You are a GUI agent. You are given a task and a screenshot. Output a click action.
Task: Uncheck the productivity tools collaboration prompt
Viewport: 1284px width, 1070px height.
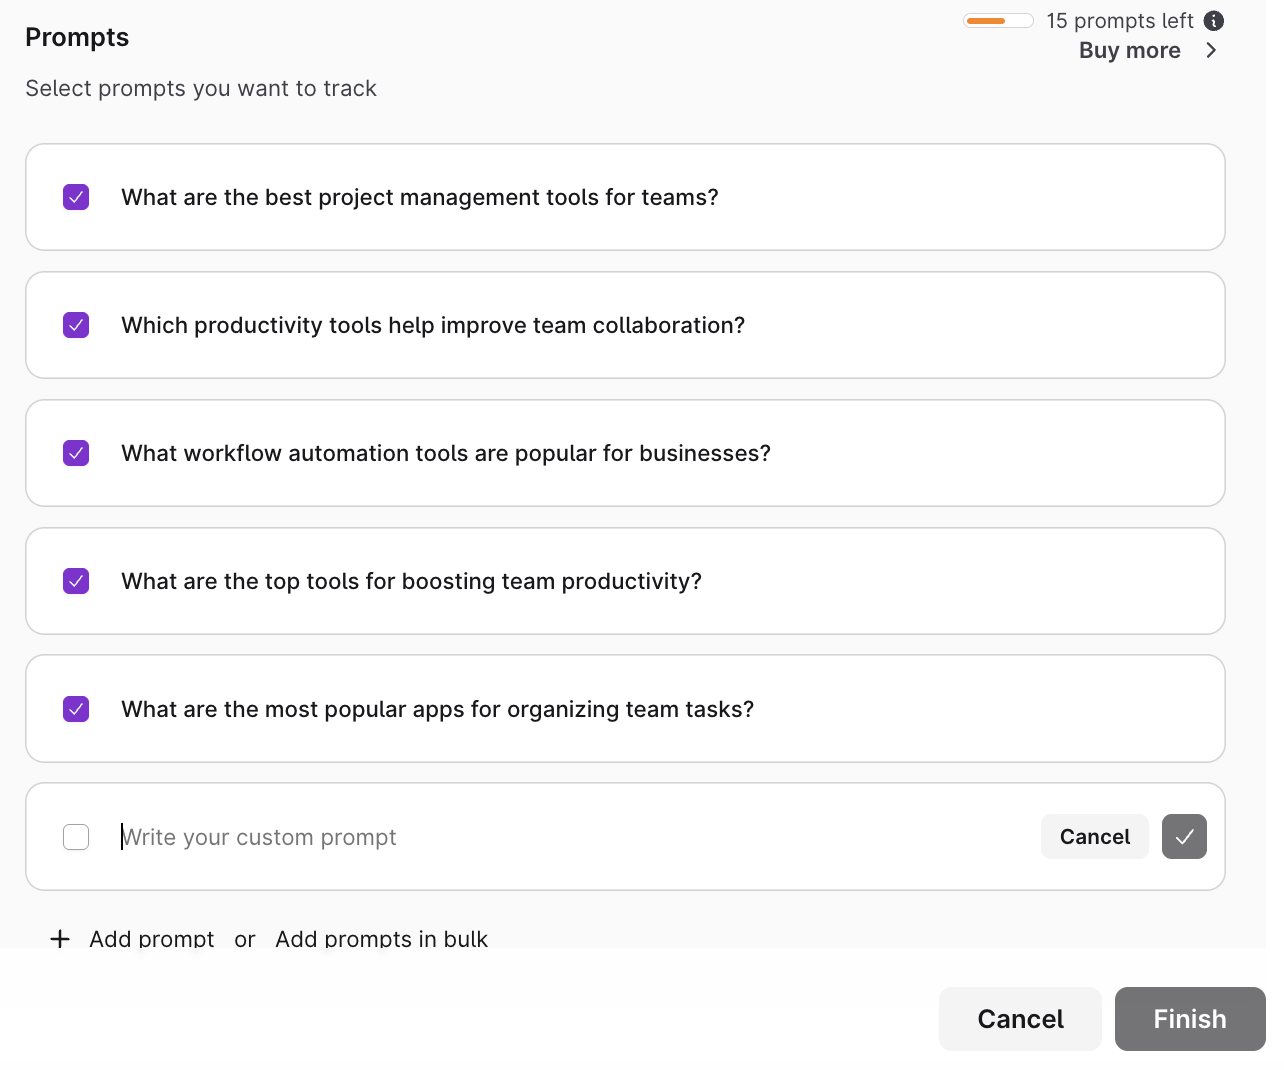click(76, 325)
